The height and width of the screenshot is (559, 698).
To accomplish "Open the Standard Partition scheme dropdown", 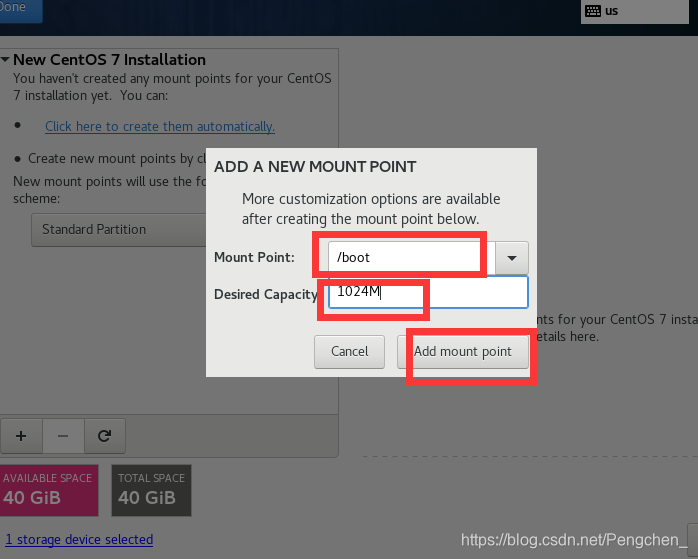I will pyautogui.click(x=118, y=230).
